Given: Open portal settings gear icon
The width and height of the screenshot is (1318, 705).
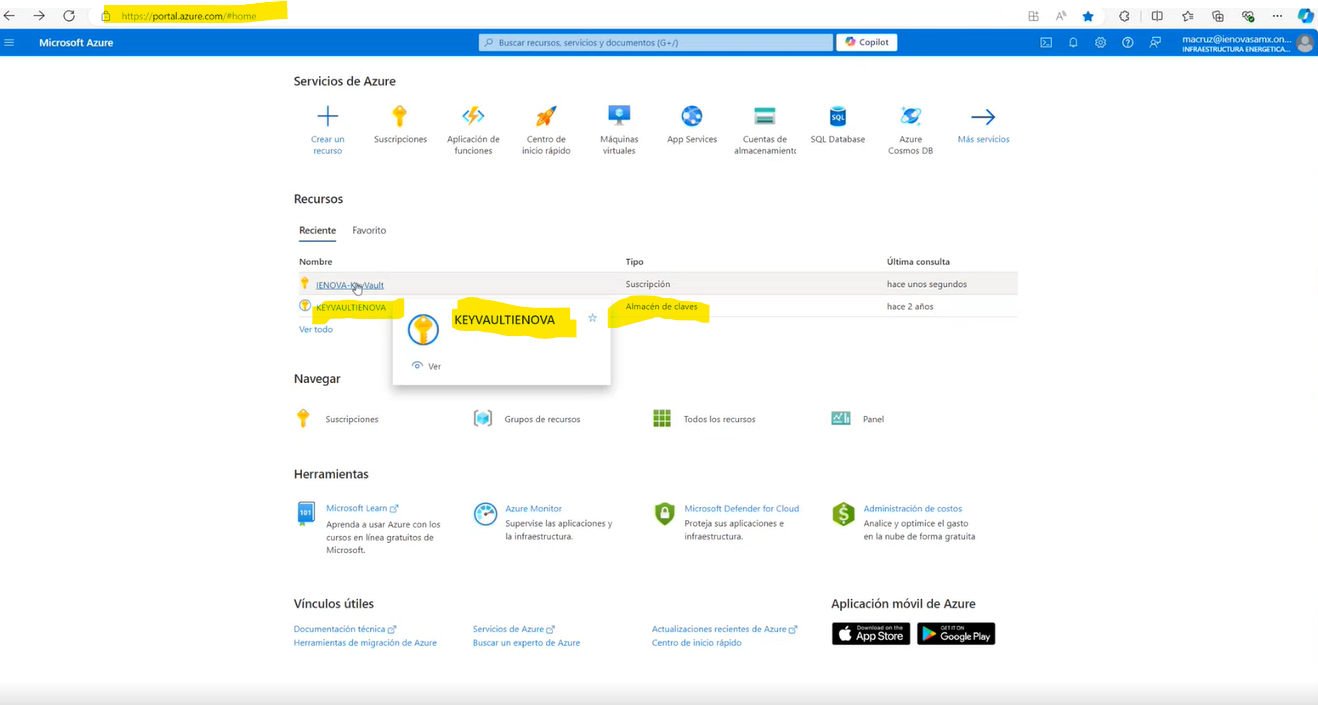Looking at the screenshot, I should point(1100,43).
